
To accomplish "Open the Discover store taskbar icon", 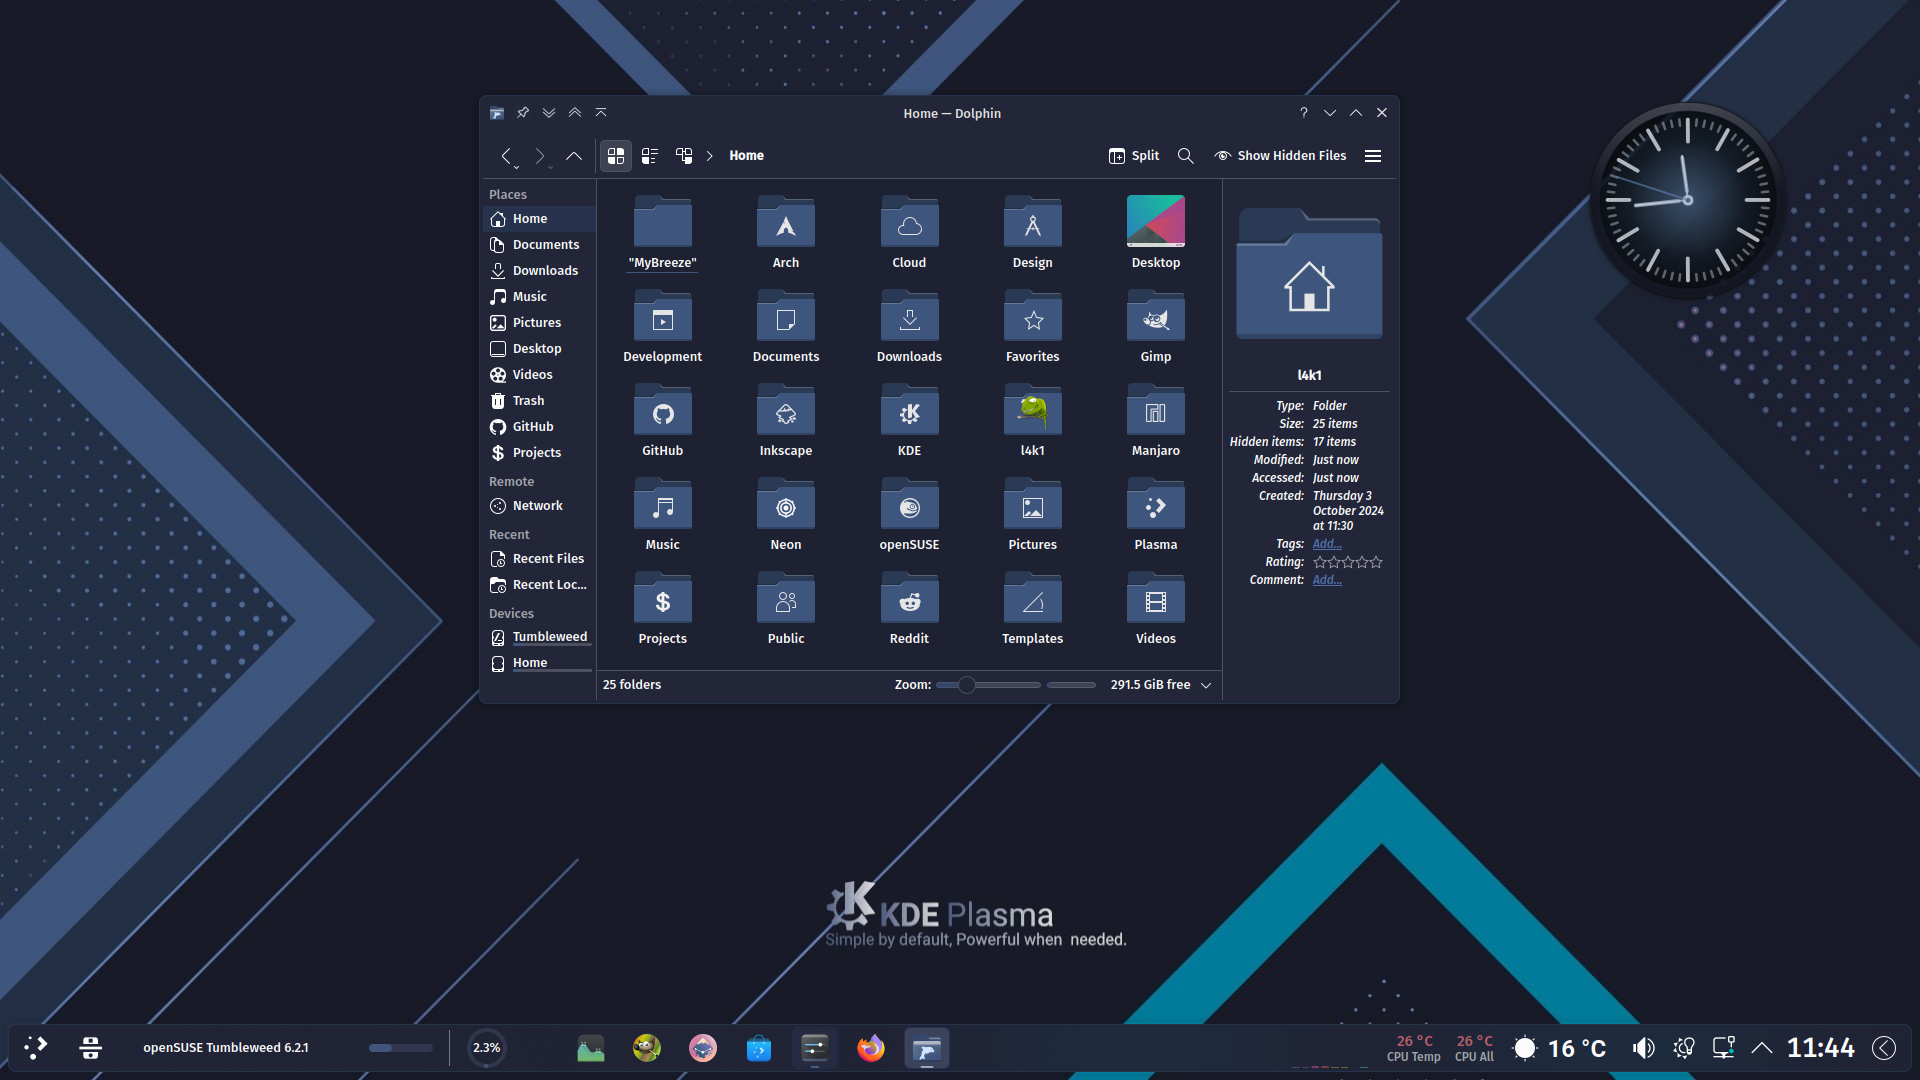I will coord(758,1048).
